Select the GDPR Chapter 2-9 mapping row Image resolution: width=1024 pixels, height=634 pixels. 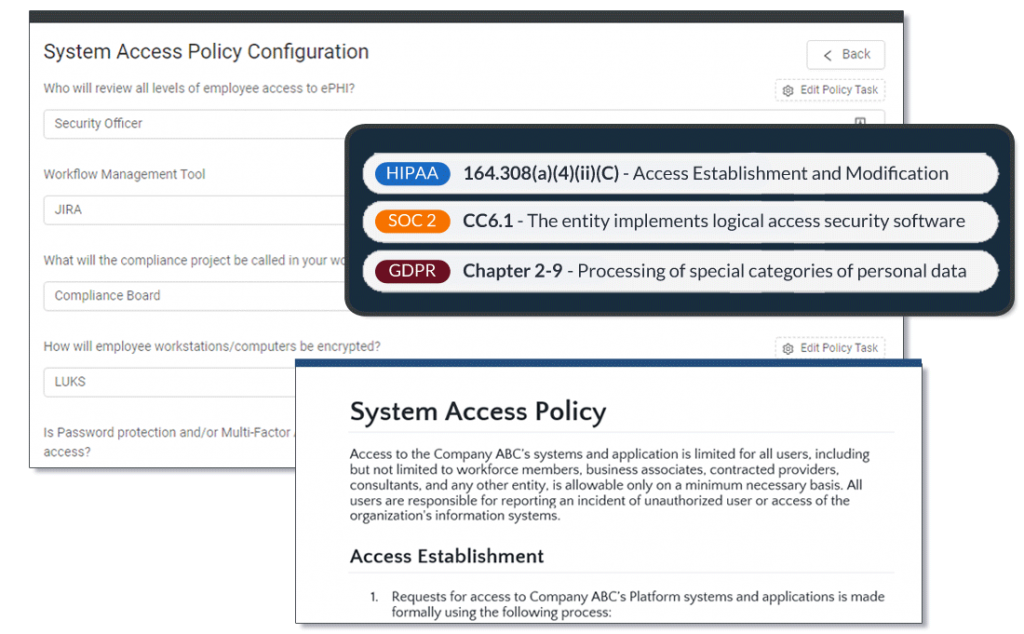tap(680, 271)
